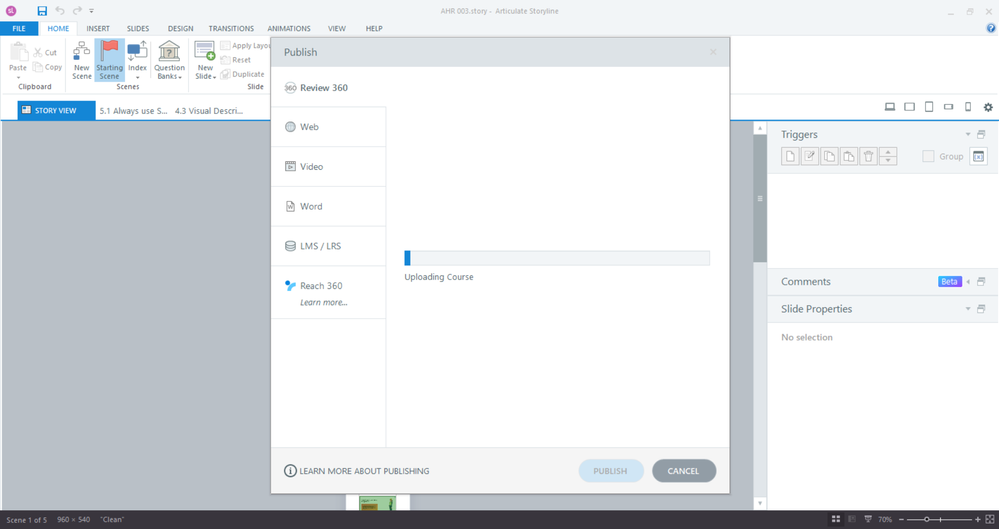The height and width of the screenshot is (529, 999).
Task: Move trigger up arrow
Action: coord(888,152)
